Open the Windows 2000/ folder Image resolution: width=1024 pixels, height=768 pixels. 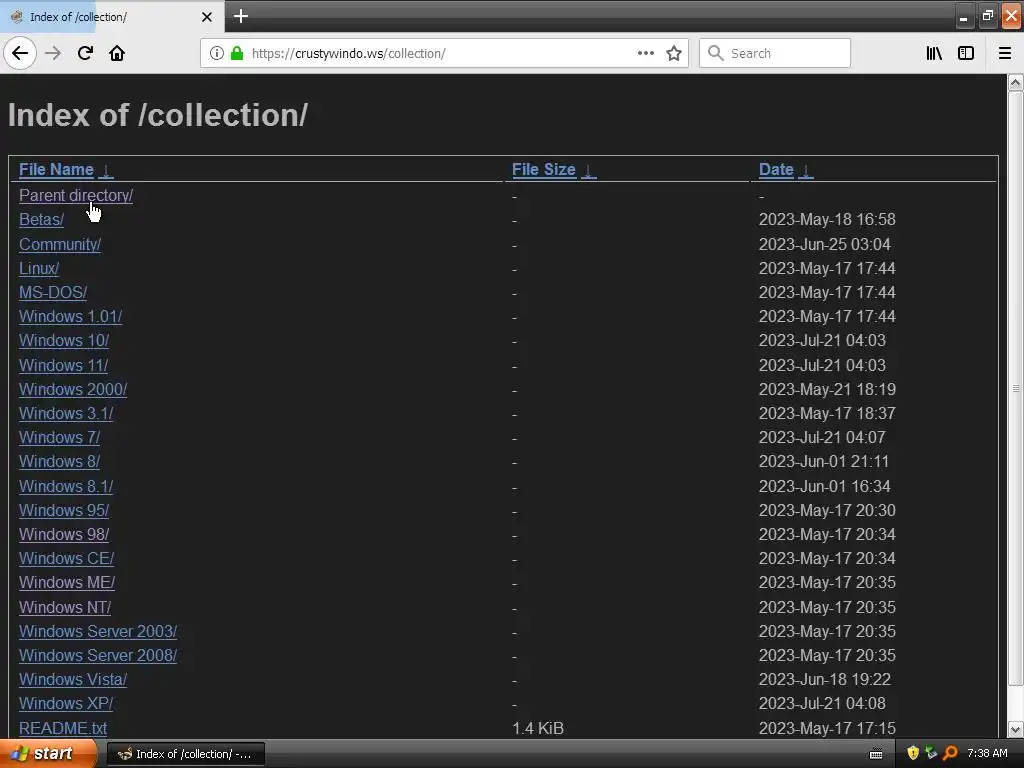(x=73, y=389)
